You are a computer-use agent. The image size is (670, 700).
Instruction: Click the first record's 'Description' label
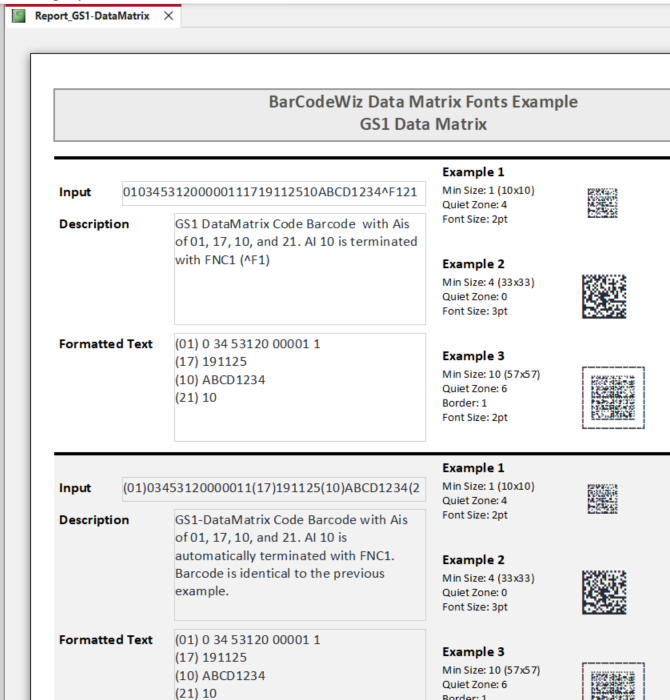[94, 224]
